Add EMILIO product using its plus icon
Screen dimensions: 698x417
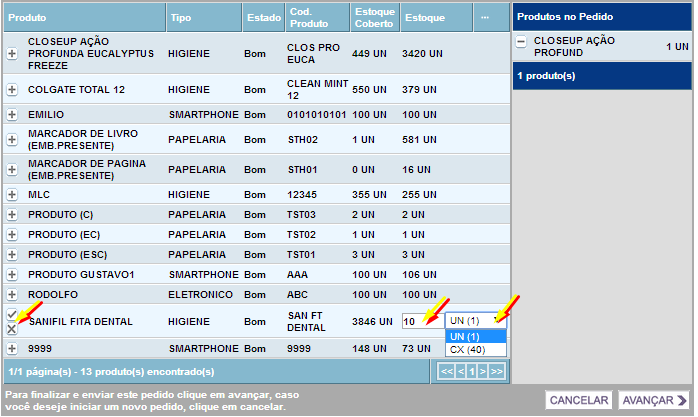coord(12,114)
